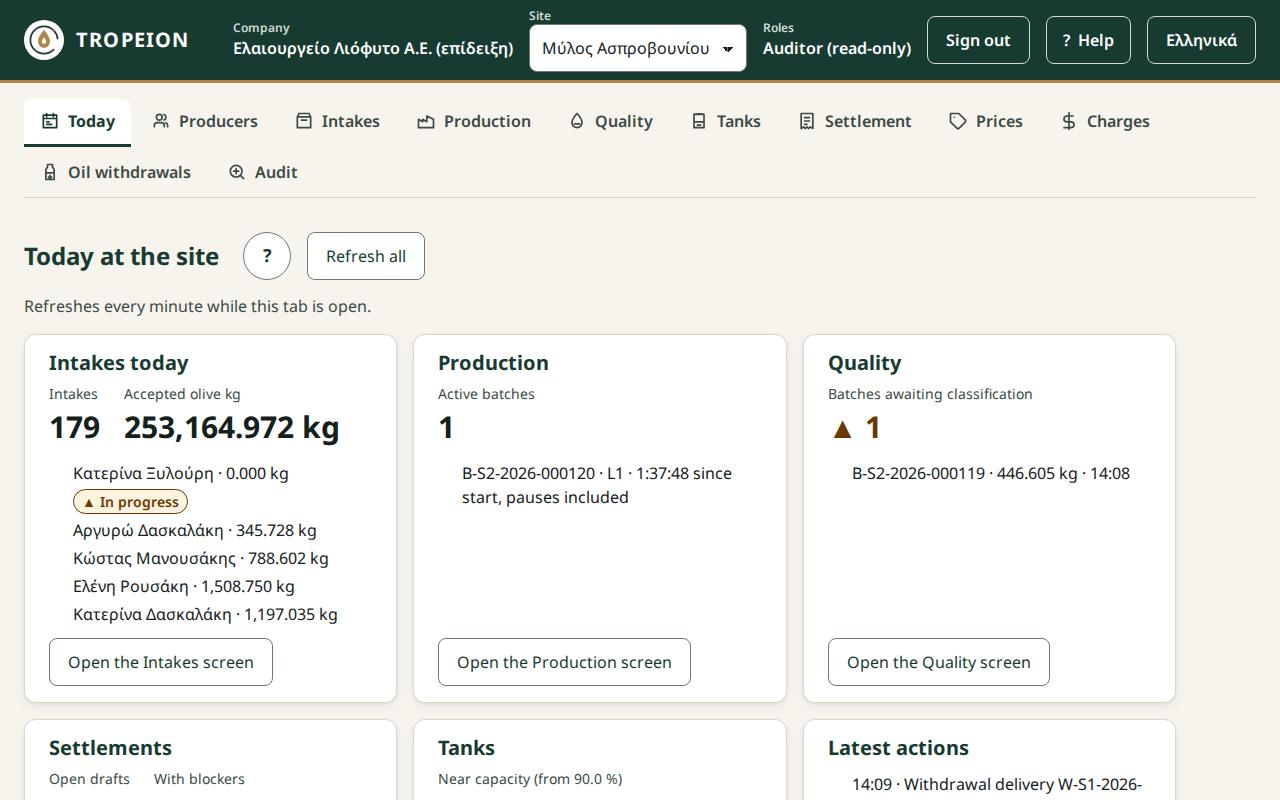Click the Today at the site heading
The height and width of the screenshot is (800, 1280).
[121, 256]
